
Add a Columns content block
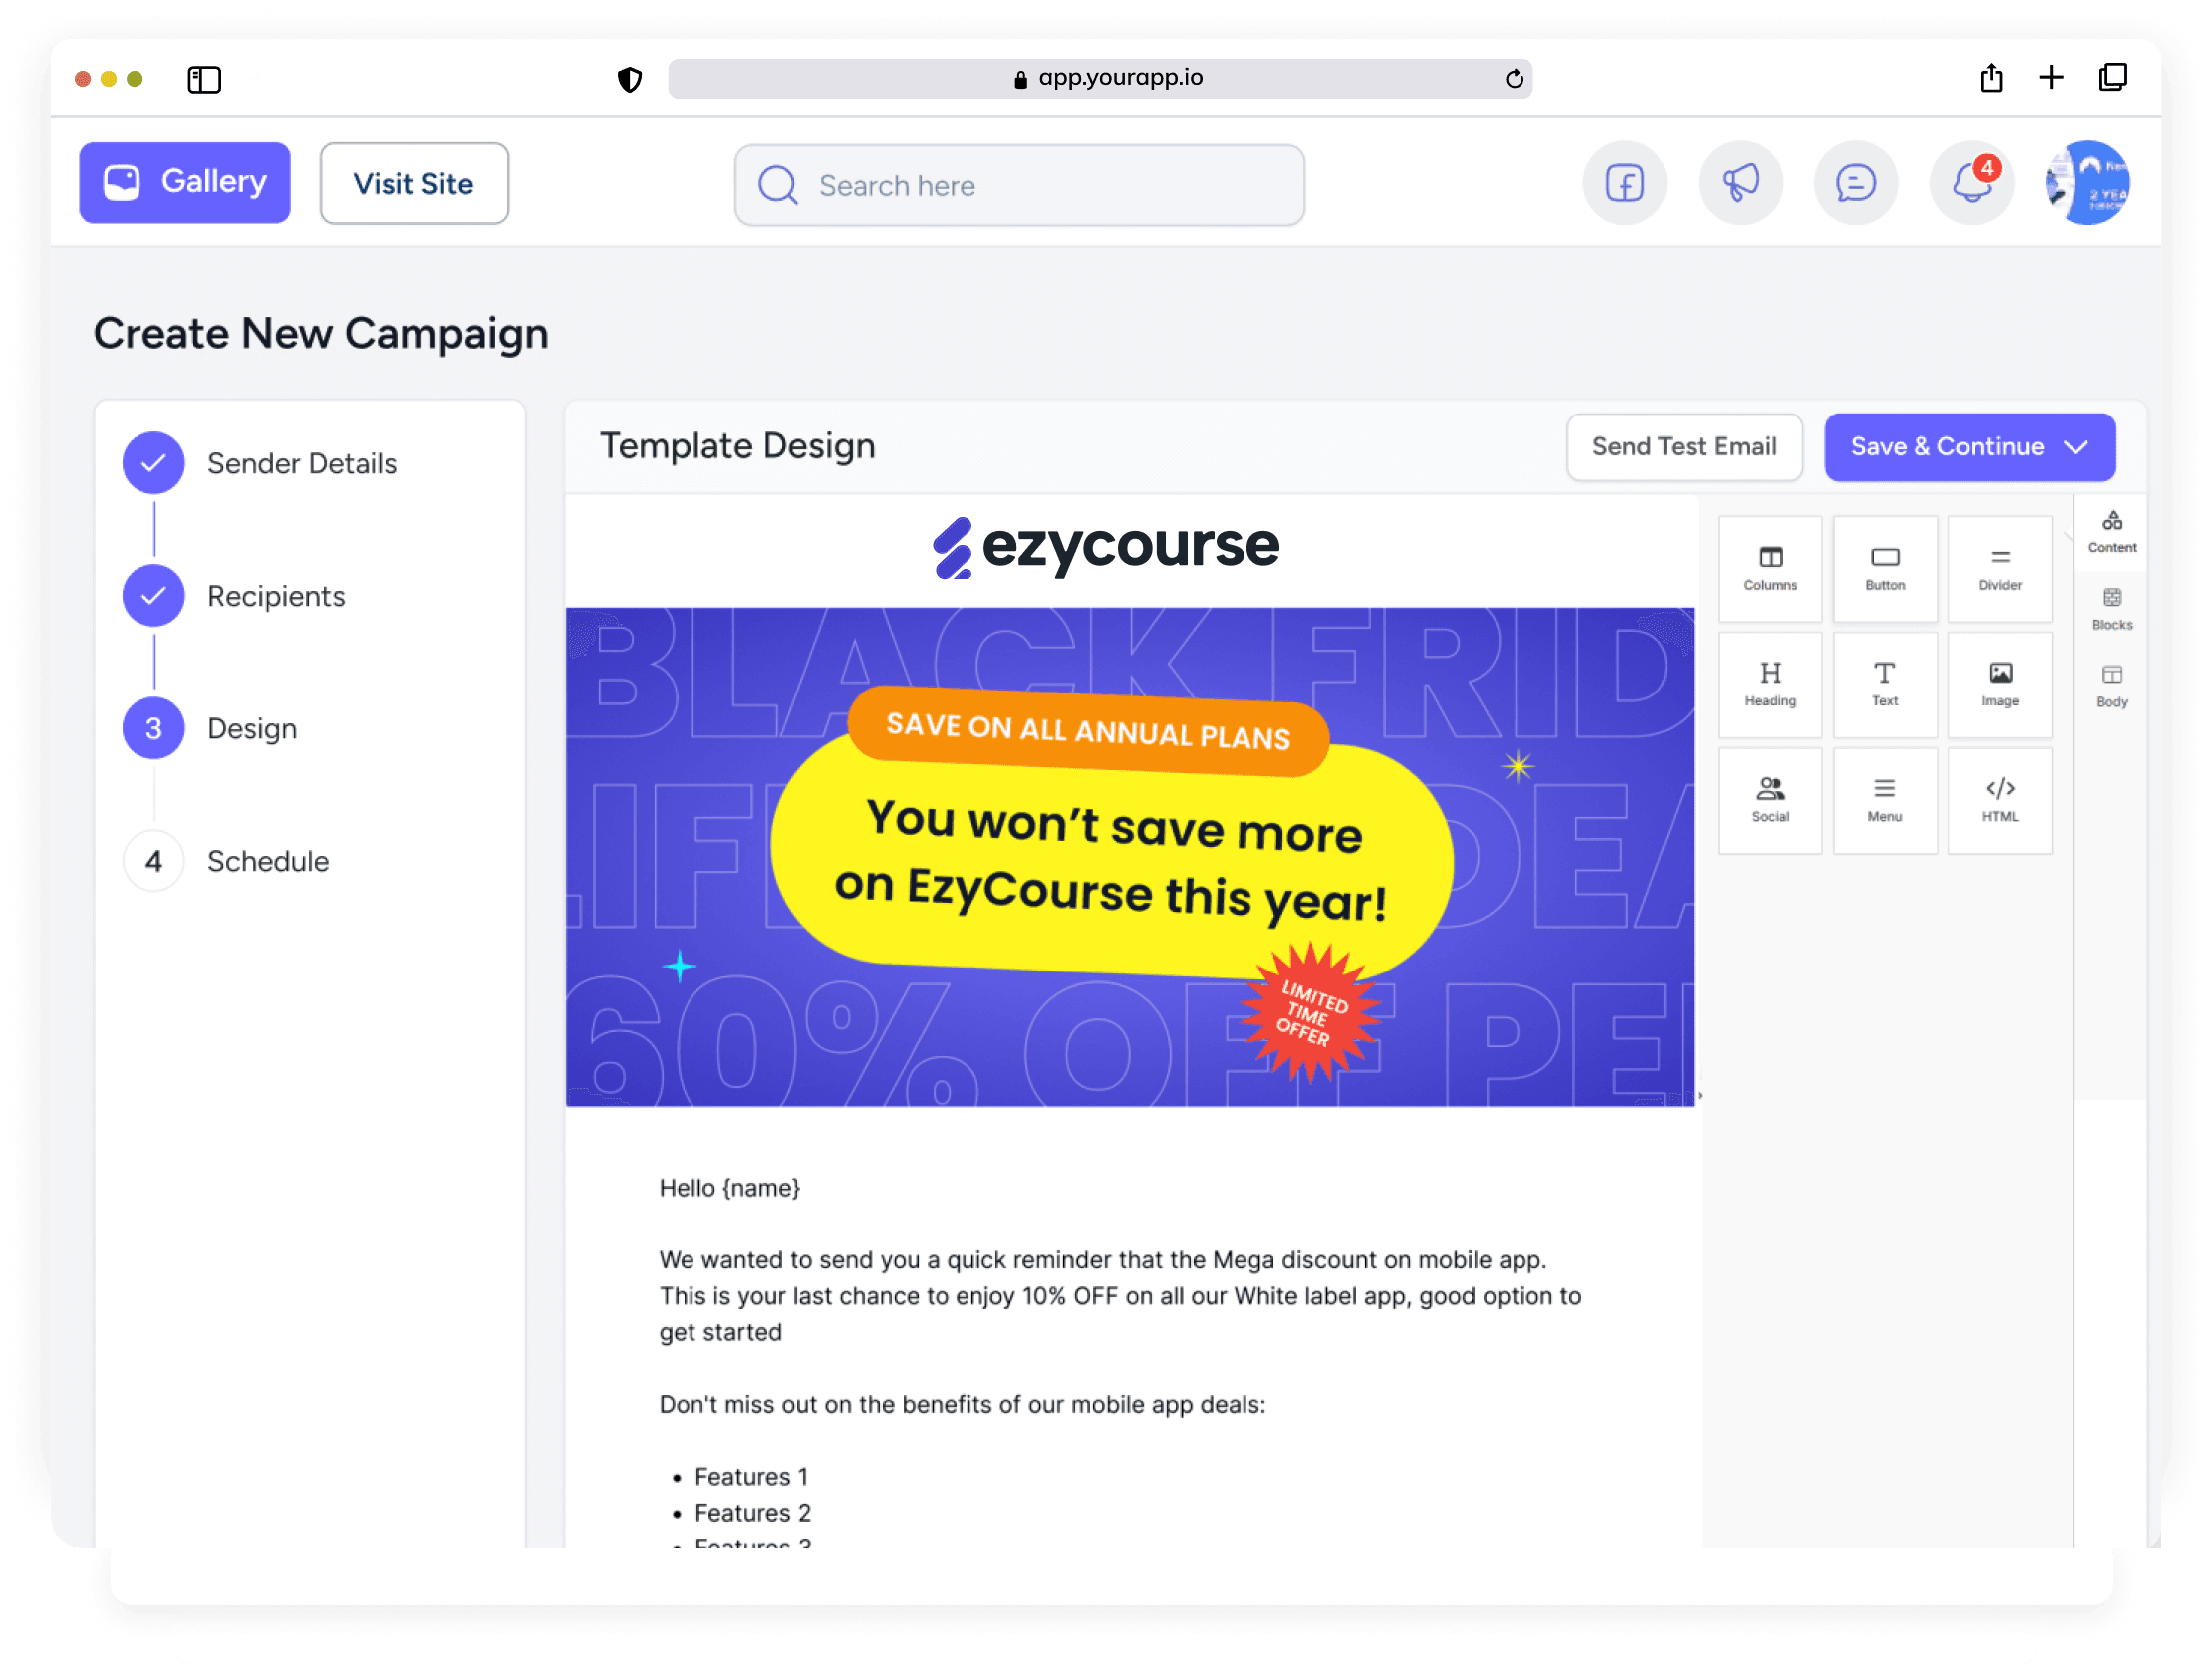[x=1770, y=570]
